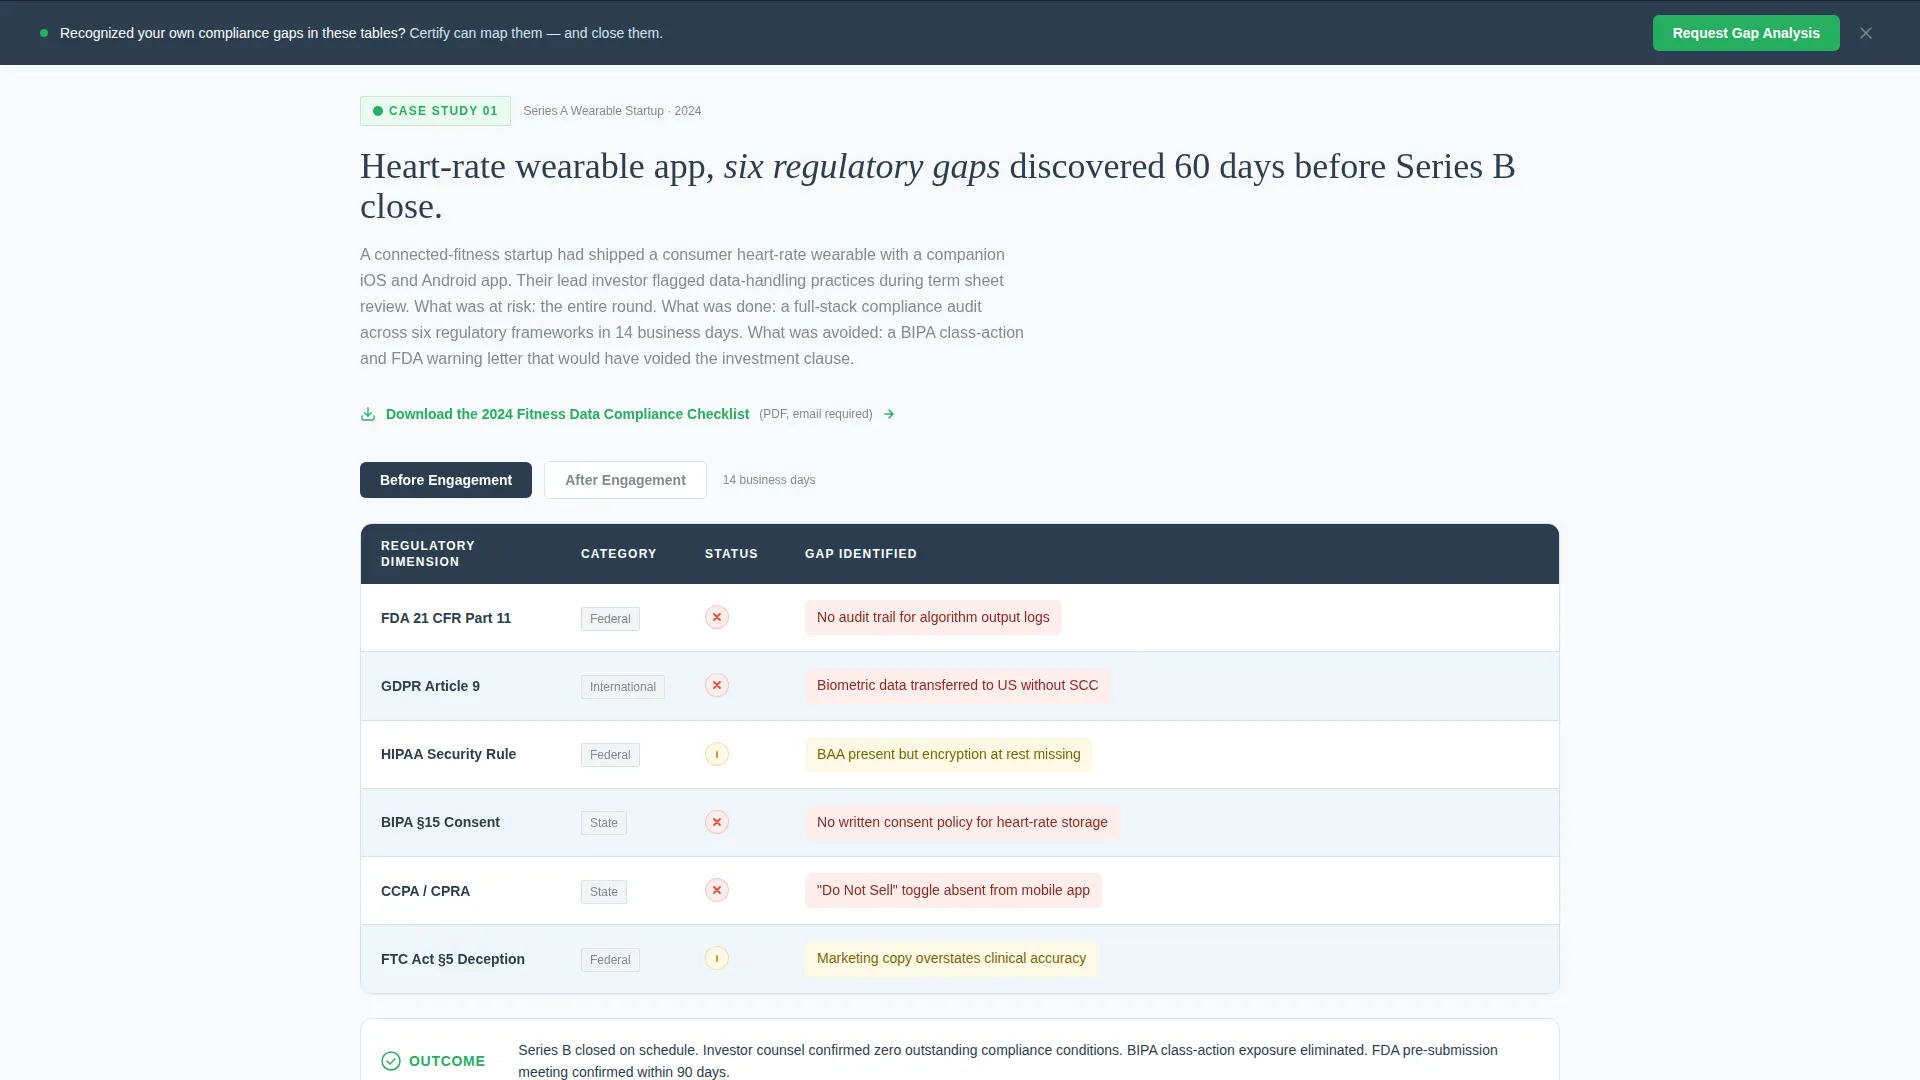Viewport: 1920px width, 1080px height.
Task: Click the red X status icon for CCPA / CPRA
Action: tap(717, 890)
